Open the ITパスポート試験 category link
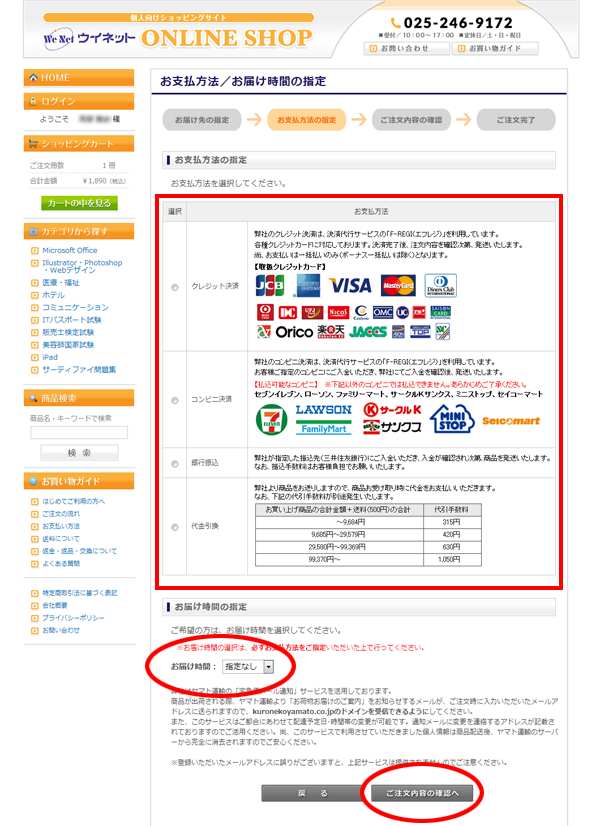This screenshot has width=600, height=826. click(x=72, y=320)
